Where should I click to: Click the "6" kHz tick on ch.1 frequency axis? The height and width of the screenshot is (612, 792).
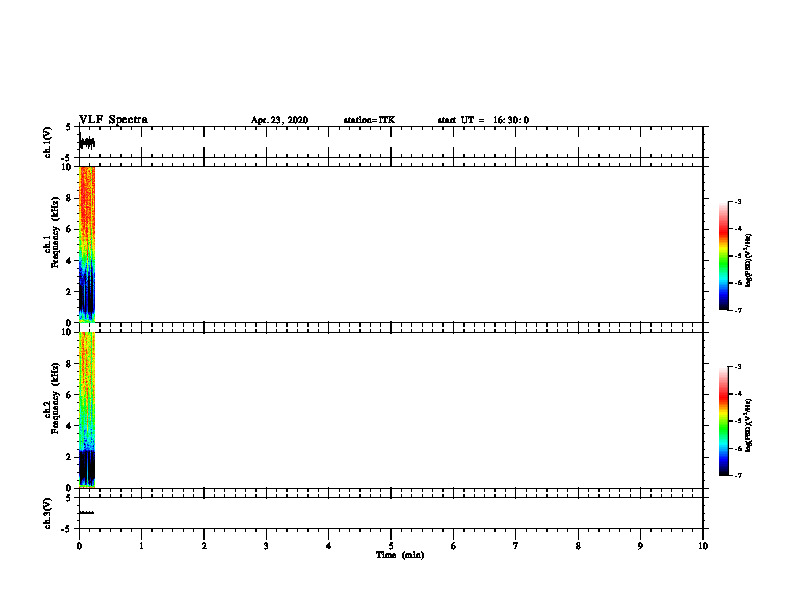[69, 229]
